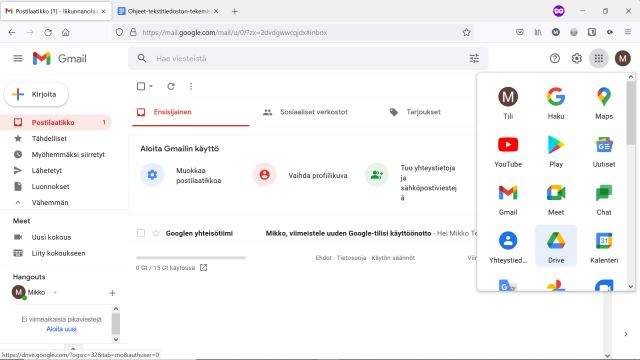This screenshot has height=360, width=640.
Task: Open Gmail icon in the apps grid
Action: (x=508, y=199)
